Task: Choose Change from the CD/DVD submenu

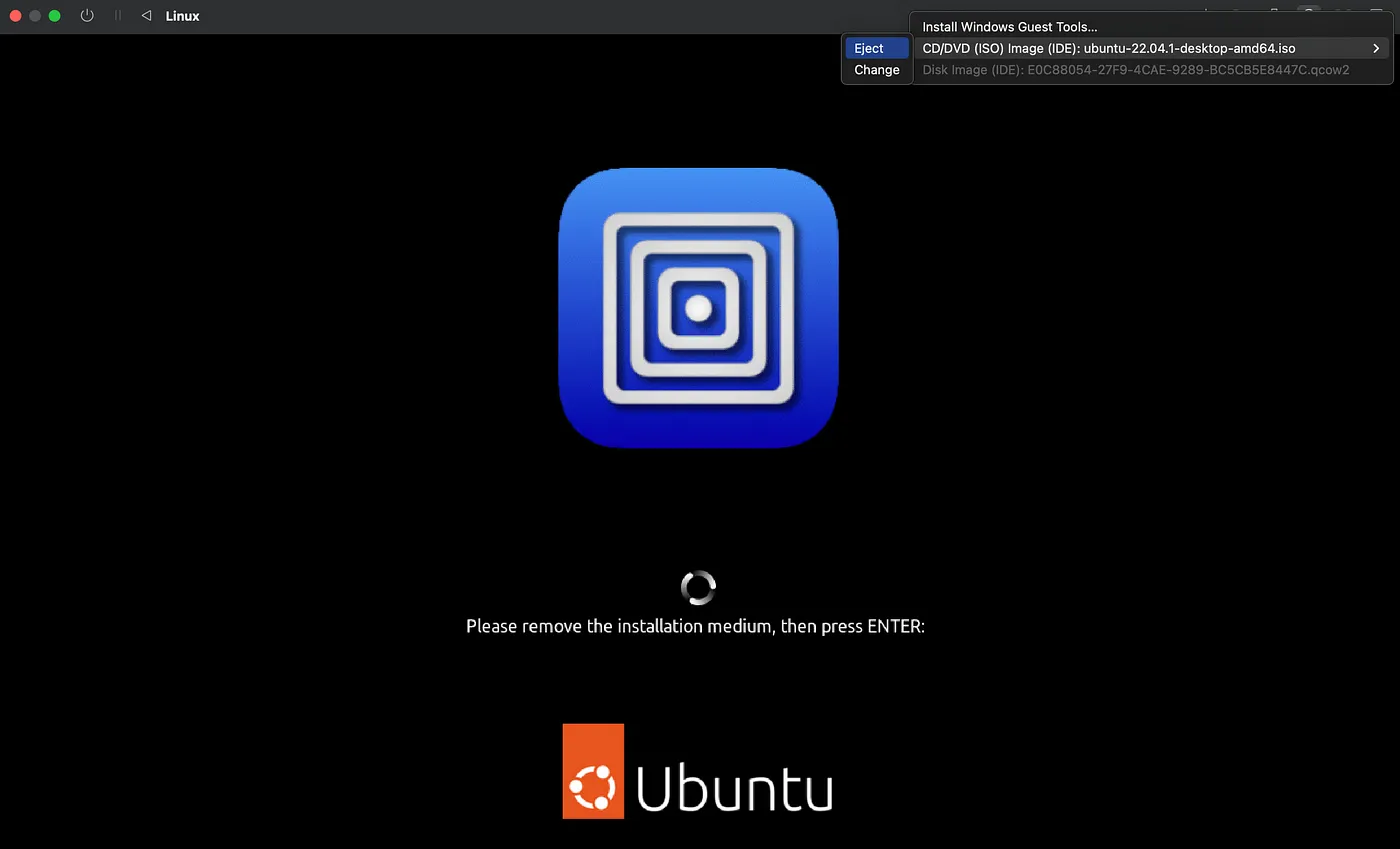Action: click(x=877, y=70)
